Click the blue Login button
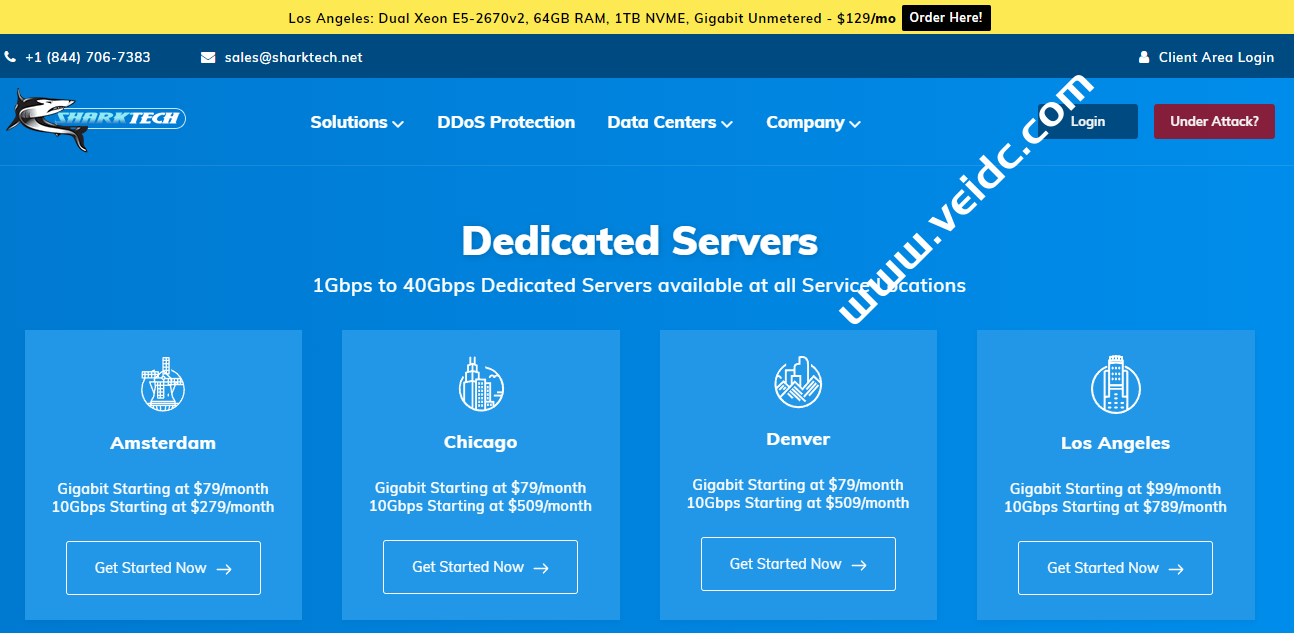Viewport: 1294px width, 633px height. (x=1088, y=121)
